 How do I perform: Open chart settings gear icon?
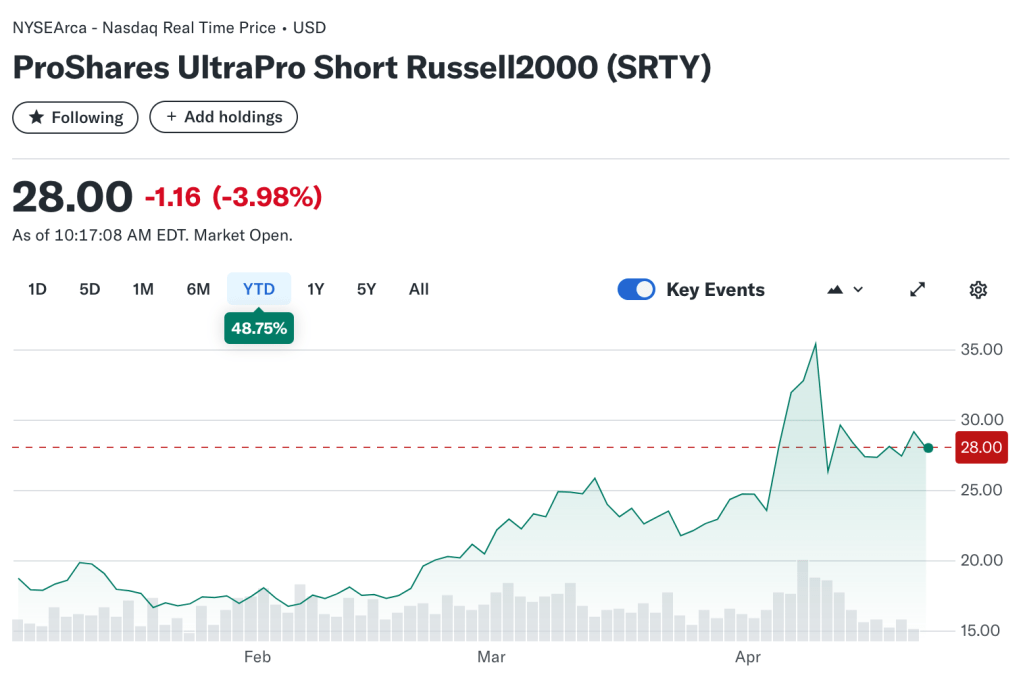tap(978, 290)
